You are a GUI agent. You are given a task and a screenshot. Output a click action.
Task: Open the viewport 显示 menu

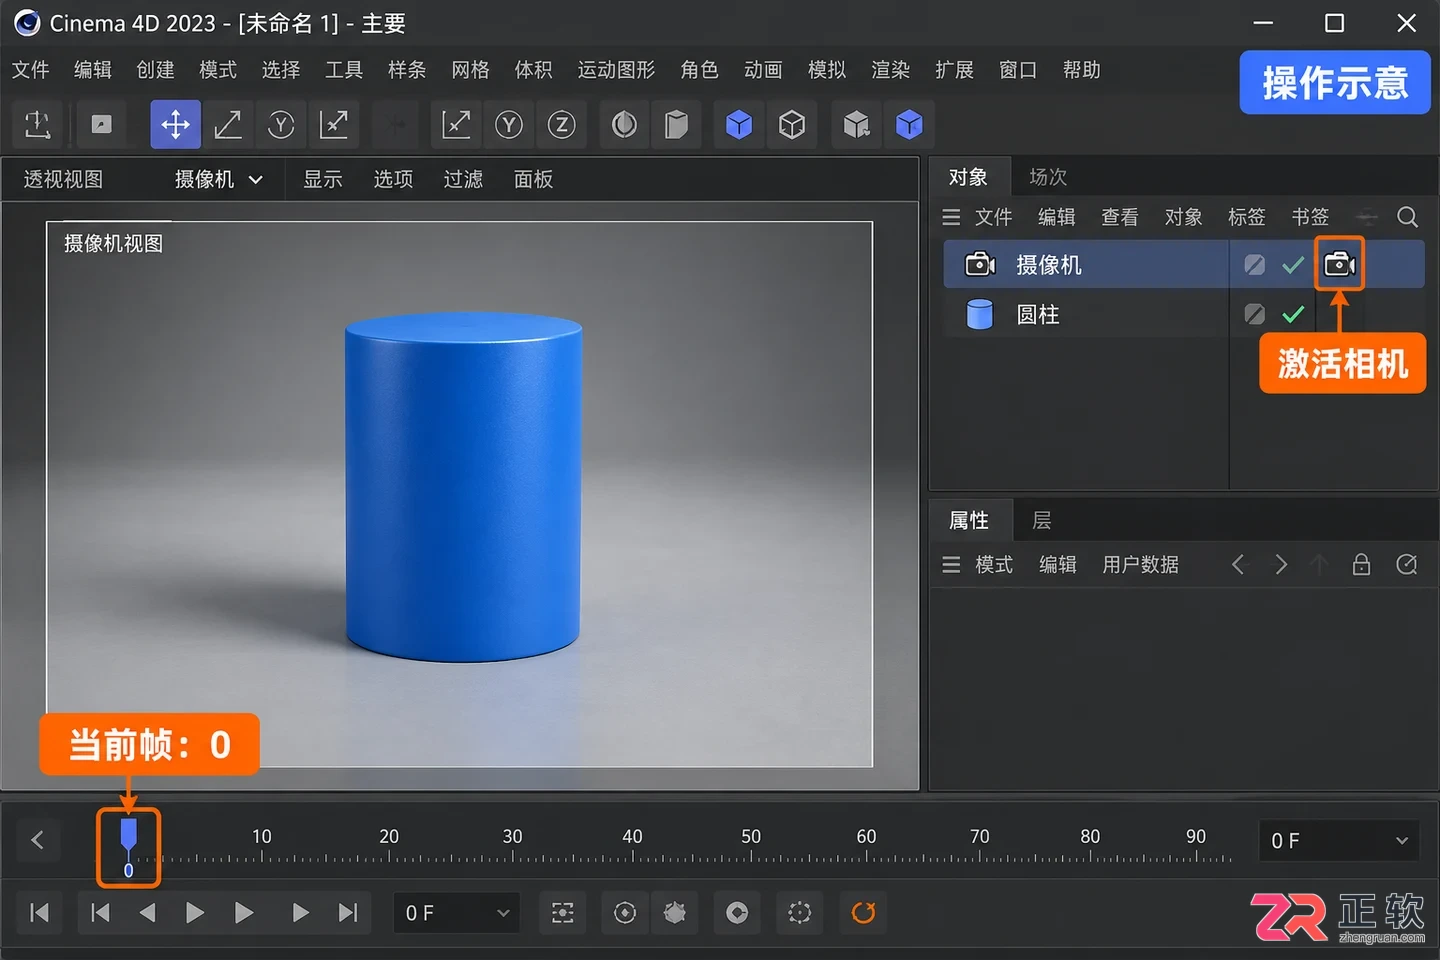323,180
